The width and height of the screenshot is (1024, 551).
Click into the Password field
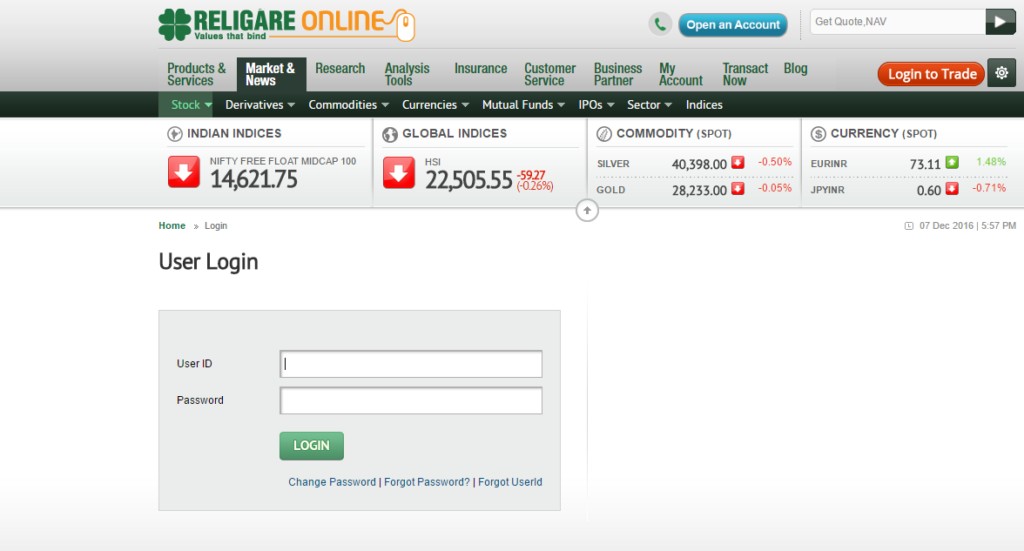click(411, 401)
